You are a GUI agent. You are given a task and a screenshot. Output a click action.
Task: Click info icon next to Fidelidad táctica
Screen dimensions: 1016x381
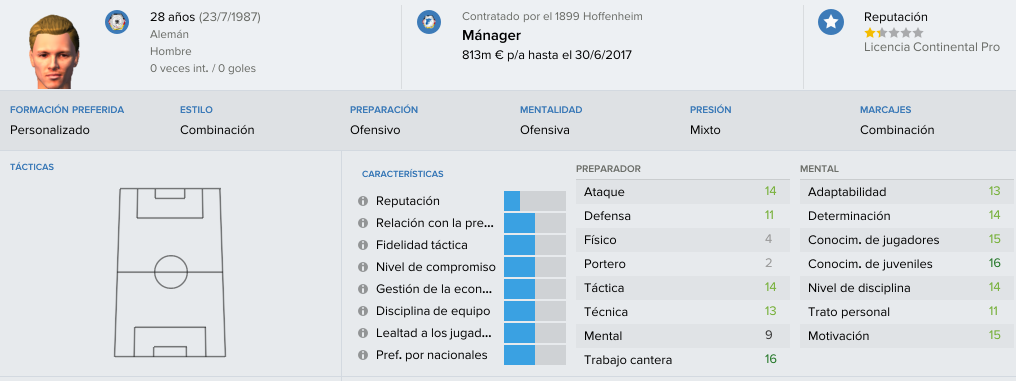click(363, 245)
